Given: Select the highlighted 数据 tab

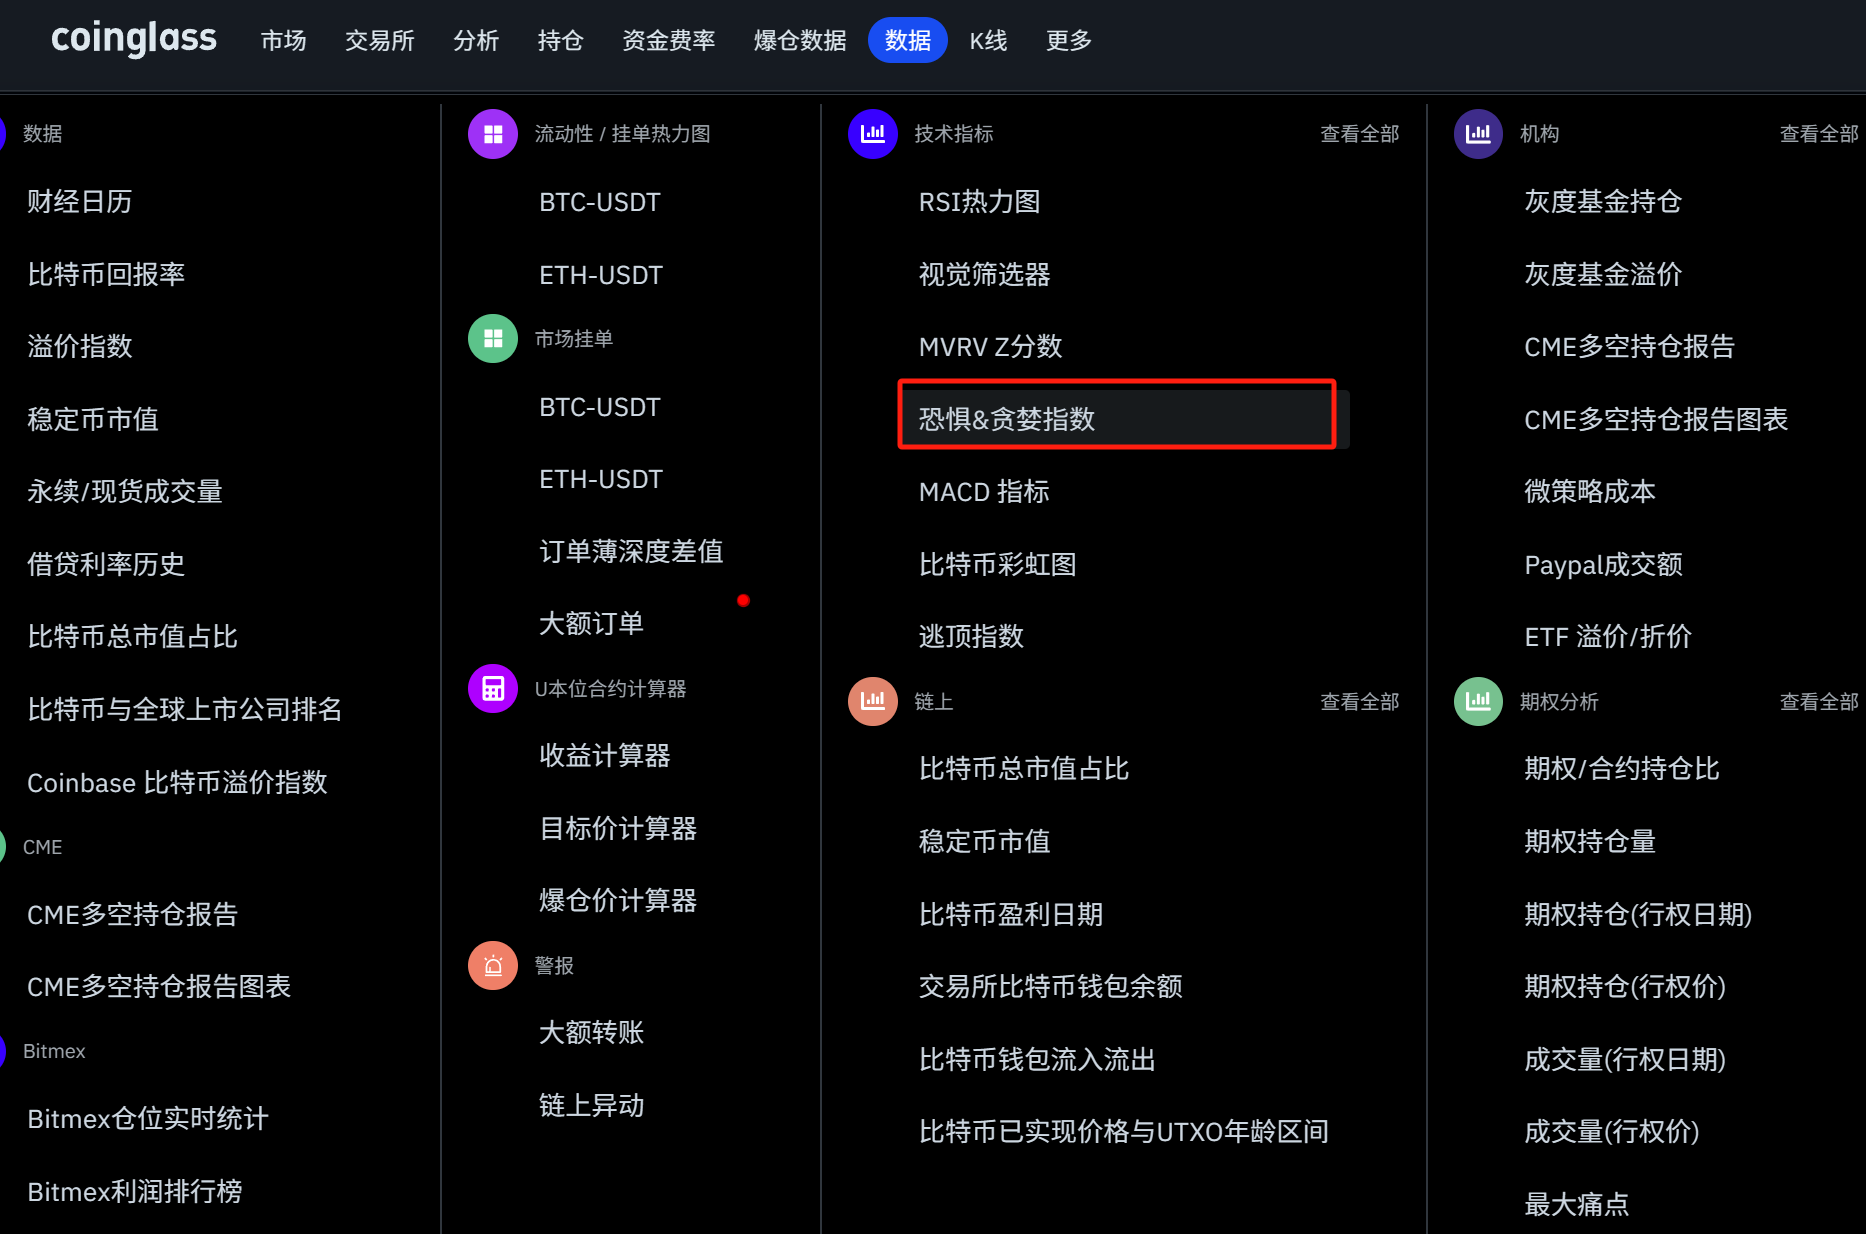Looking at the screenshot, I should coord(908,40).
